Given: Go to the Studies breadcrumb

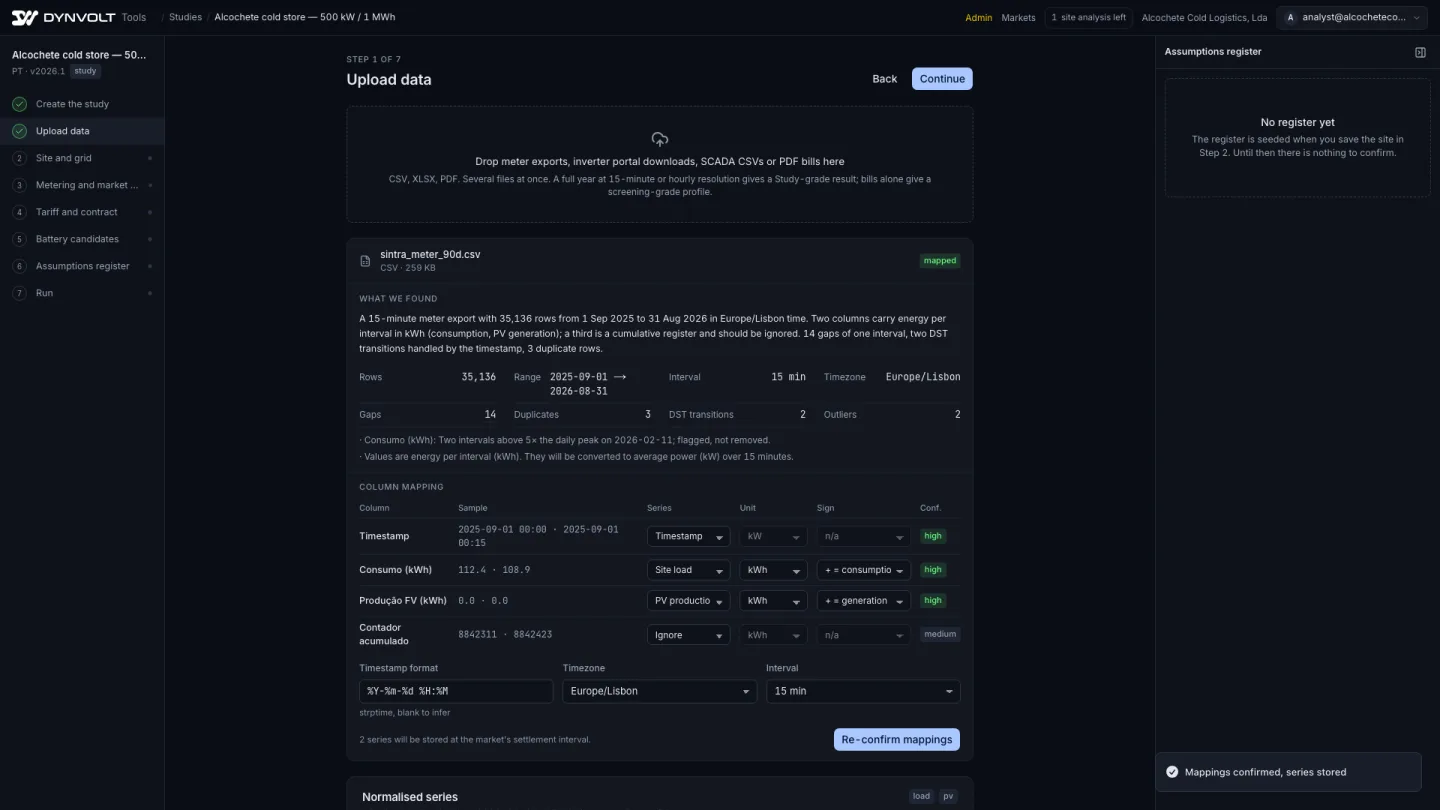Looking at the screenshot, I should 185,17.
